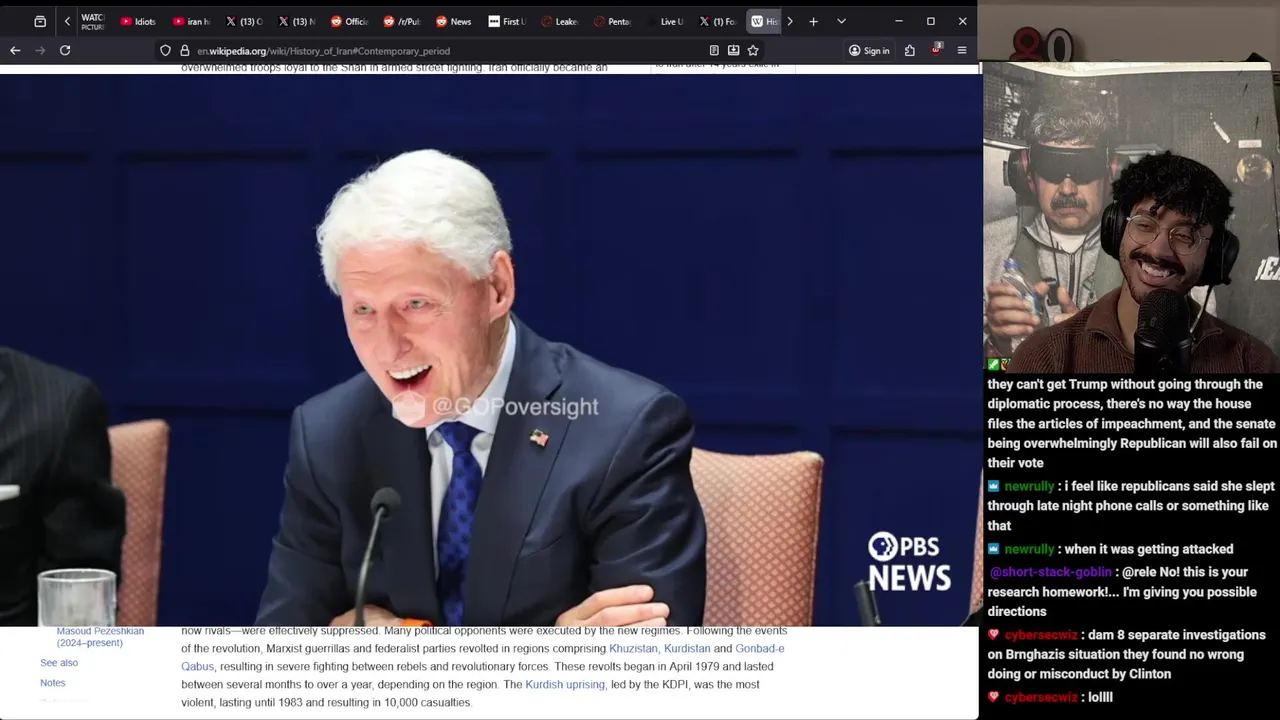The height and width of the screenshot is (720, 1280).
Task: Click the Bill Clinton video overlay
Action: coord(490,350)
